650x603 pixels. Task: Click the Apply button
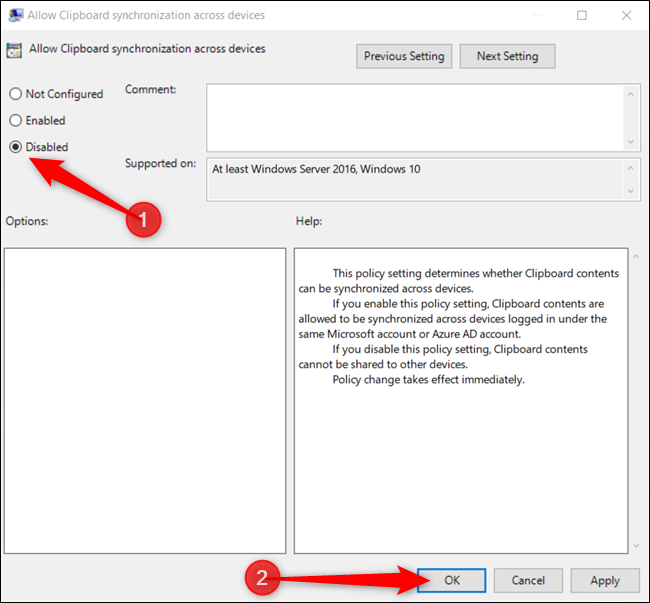(605, 580)
